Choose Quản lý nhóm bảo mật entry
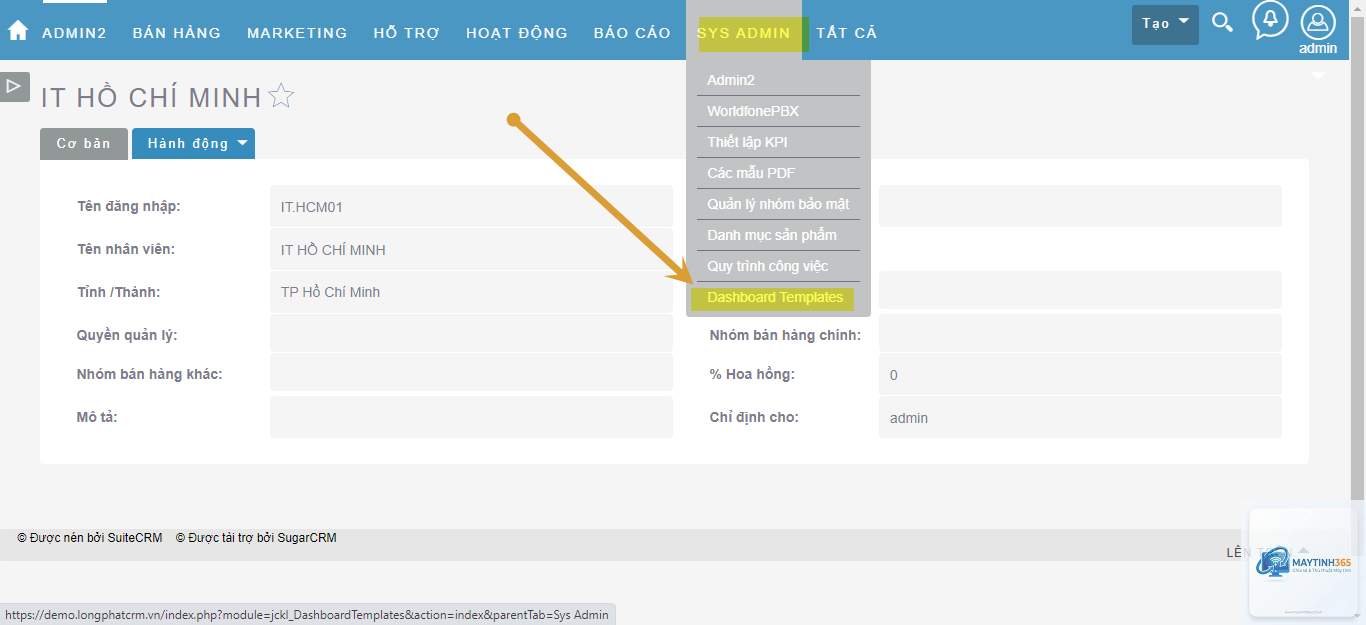 tap(778, 204)
